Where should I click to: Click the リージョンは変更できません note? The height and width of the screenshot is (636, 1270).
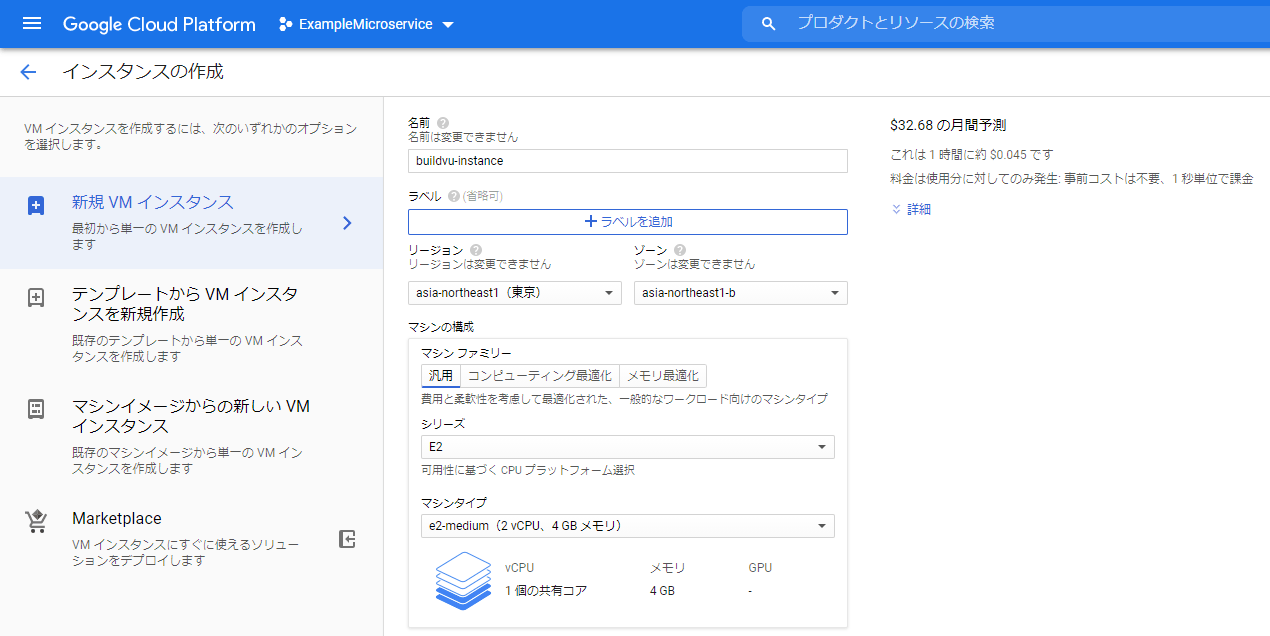480,265
